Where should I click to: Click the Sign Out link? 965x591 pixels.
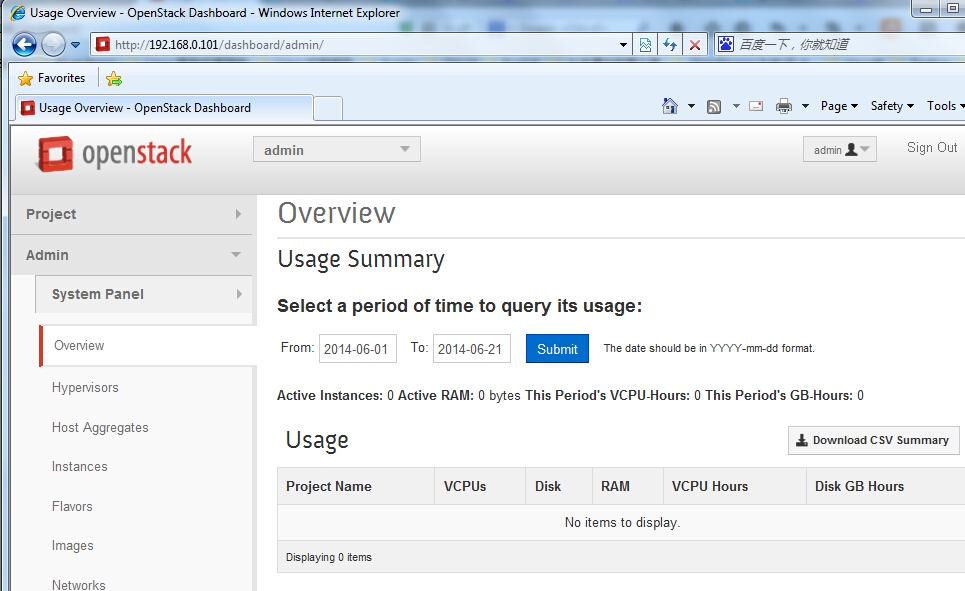tap(932, 148)
